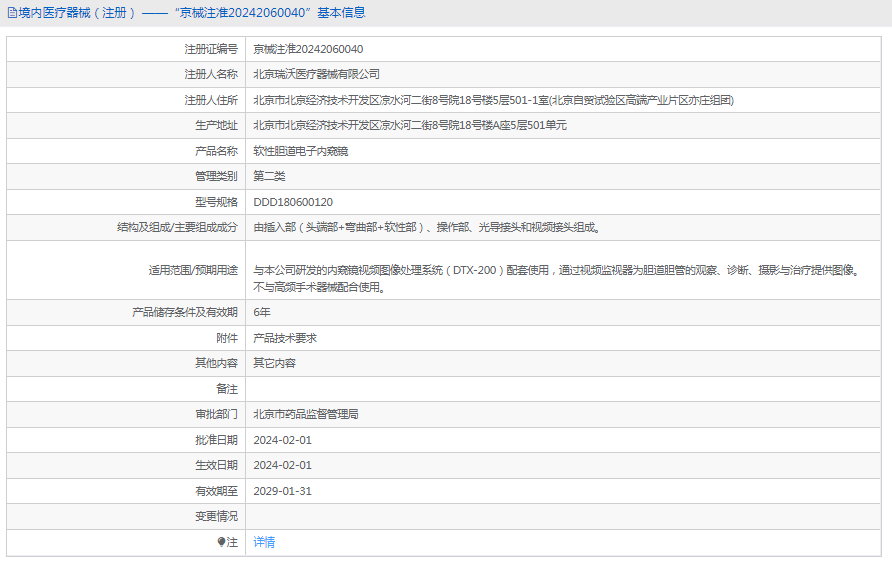Screen dimensions: 892x564
Task: Open the 详情 link
Action: [264, 542]
